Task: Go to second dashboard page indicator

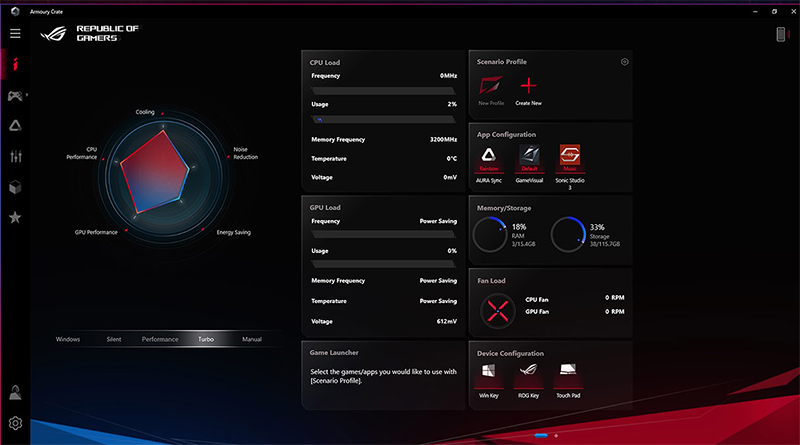Action: (x=556, y=436)
